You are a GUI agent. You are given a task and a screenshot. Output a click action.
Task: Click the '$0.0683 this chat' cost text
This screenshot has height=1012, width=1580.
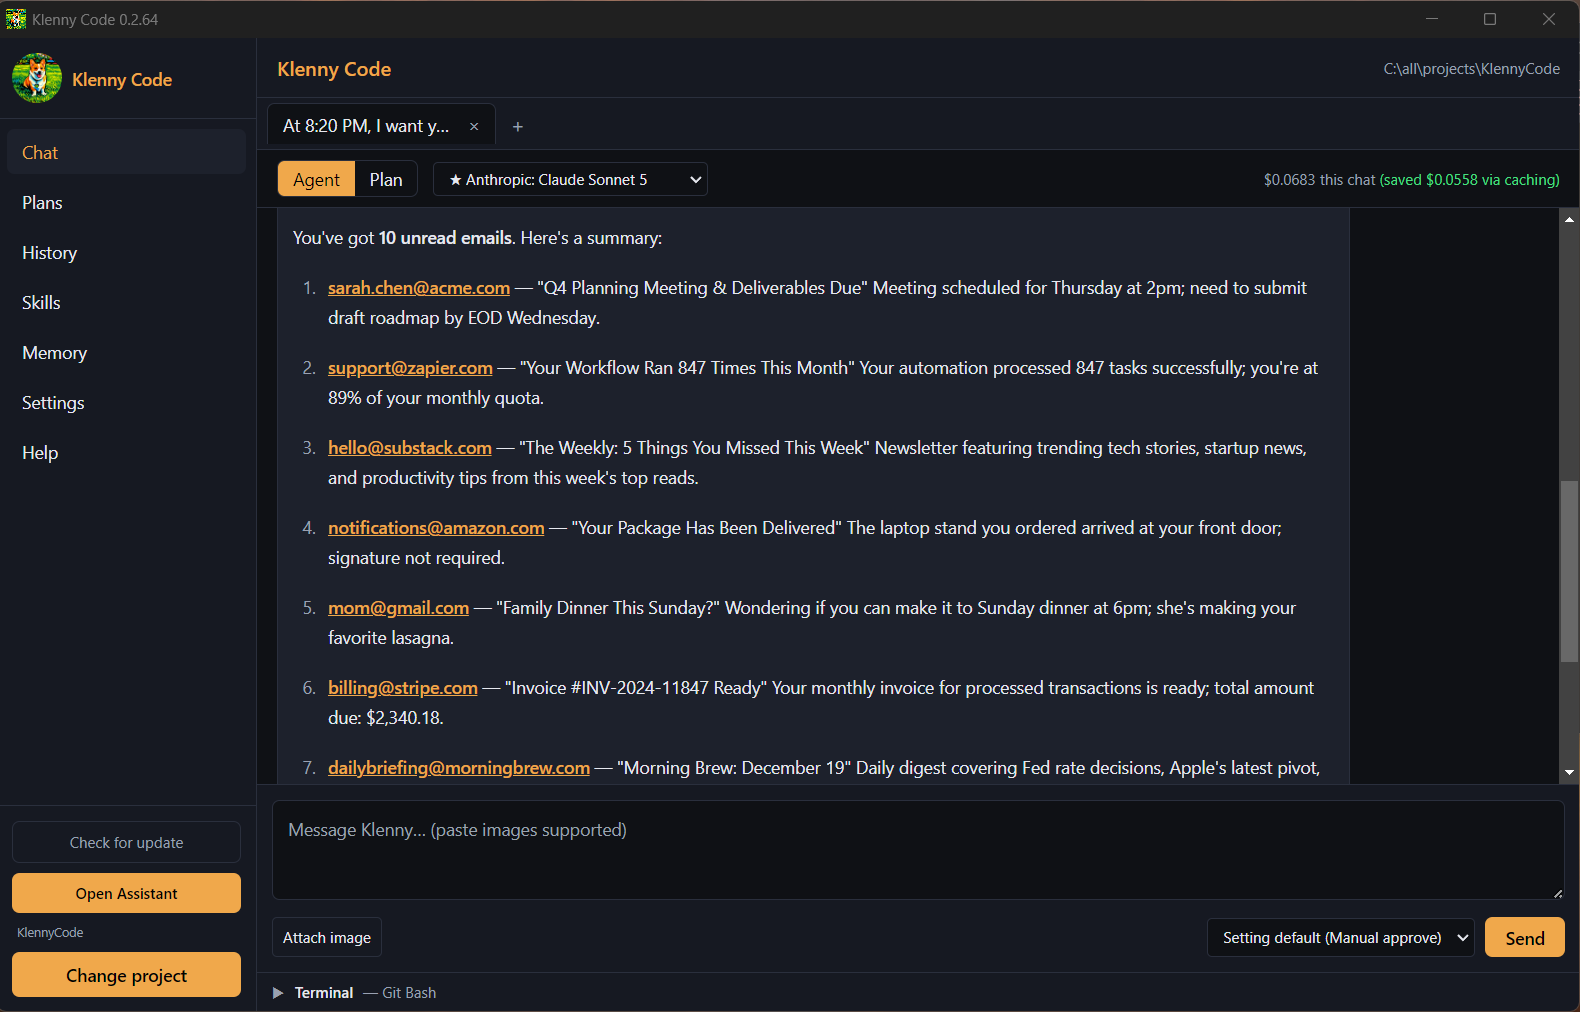(x=1319, y=180)
